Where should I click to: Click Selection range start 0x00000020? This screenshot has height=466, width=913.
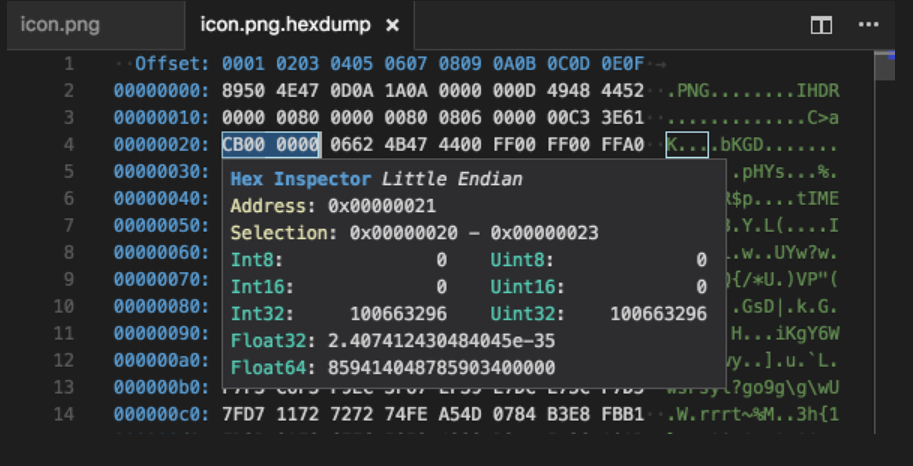404,233
